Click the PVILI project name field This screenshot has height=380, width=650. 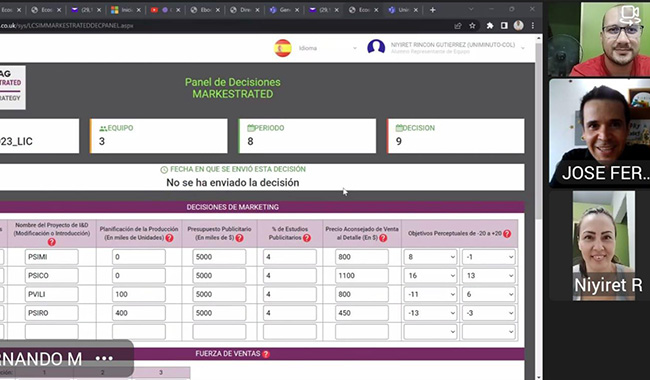pyautogui.click(x=51, y=294)
